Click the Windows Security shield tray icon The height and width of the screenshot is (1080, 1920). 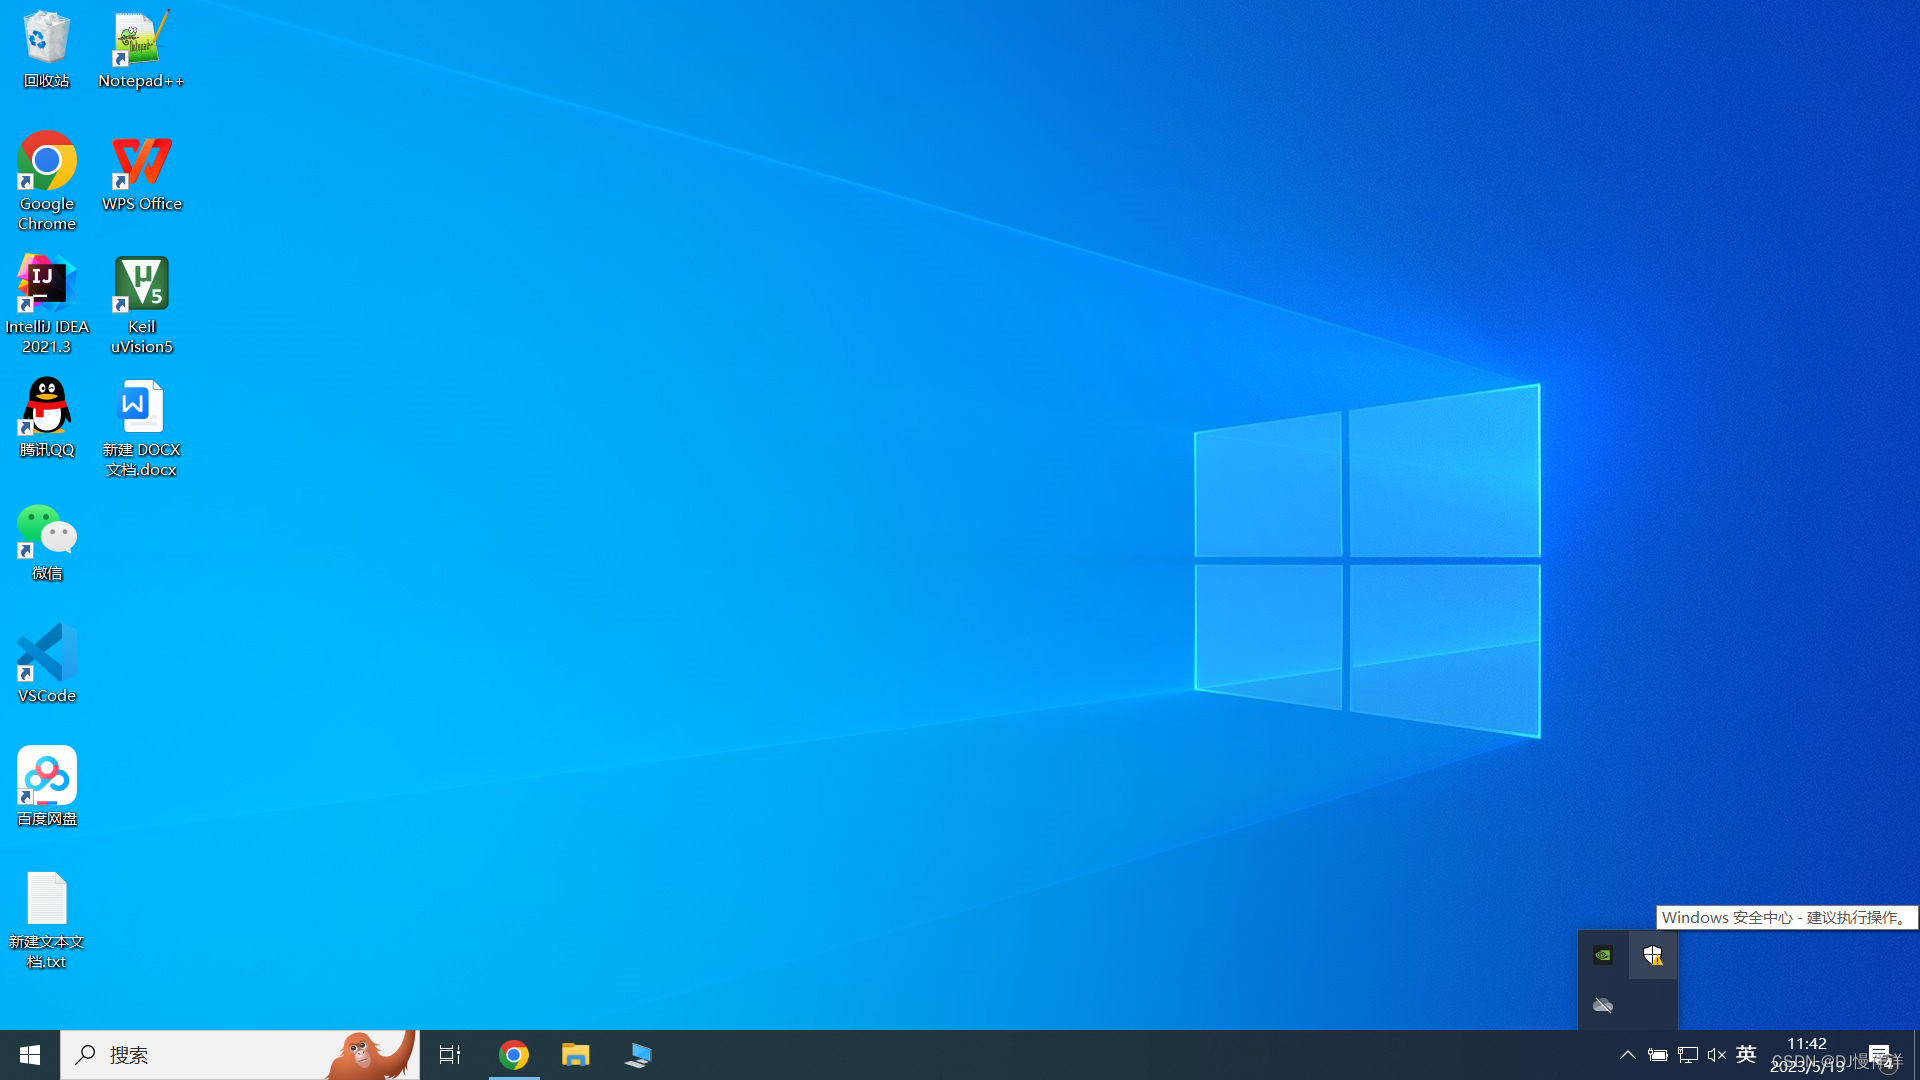coord(1653,956)
